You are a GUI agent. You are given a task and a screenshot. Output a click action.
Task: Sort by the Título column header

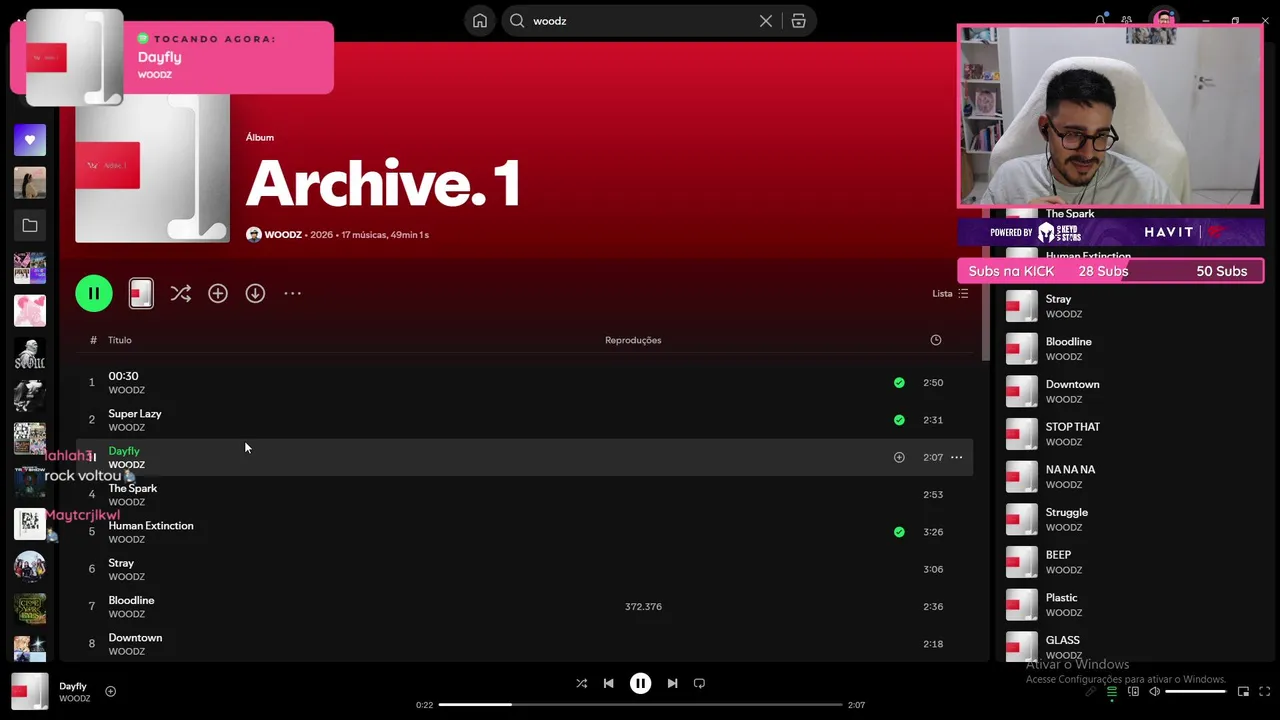coord(120,340)
